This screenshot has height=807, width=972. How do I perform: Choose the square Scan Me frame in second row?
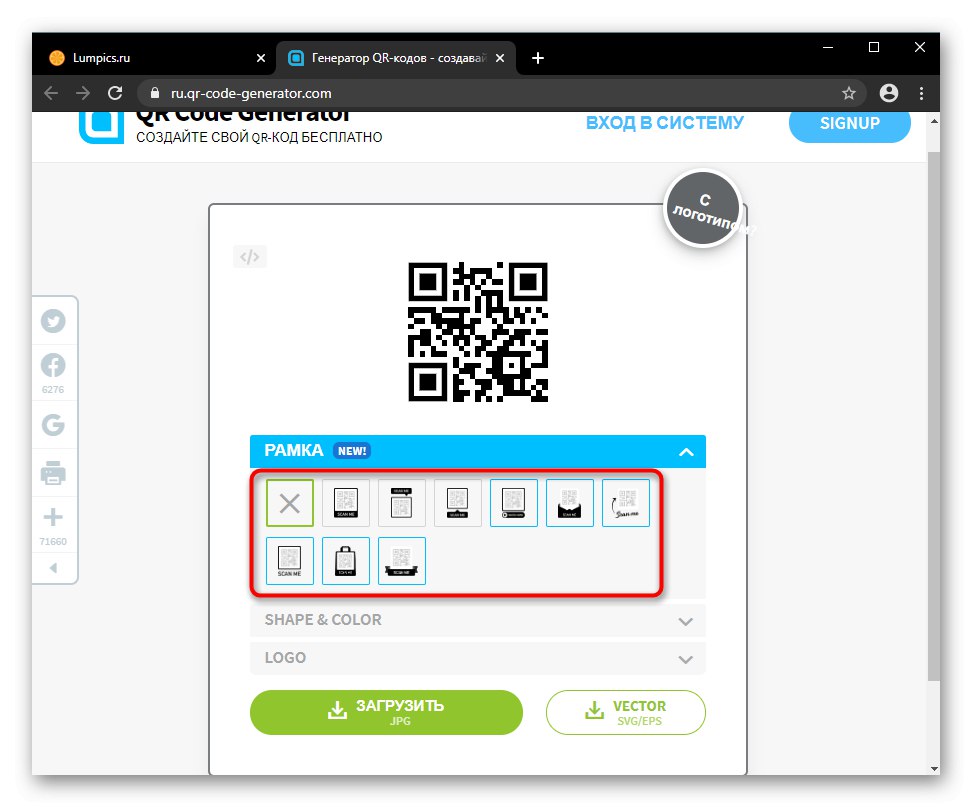coord(290,561)
